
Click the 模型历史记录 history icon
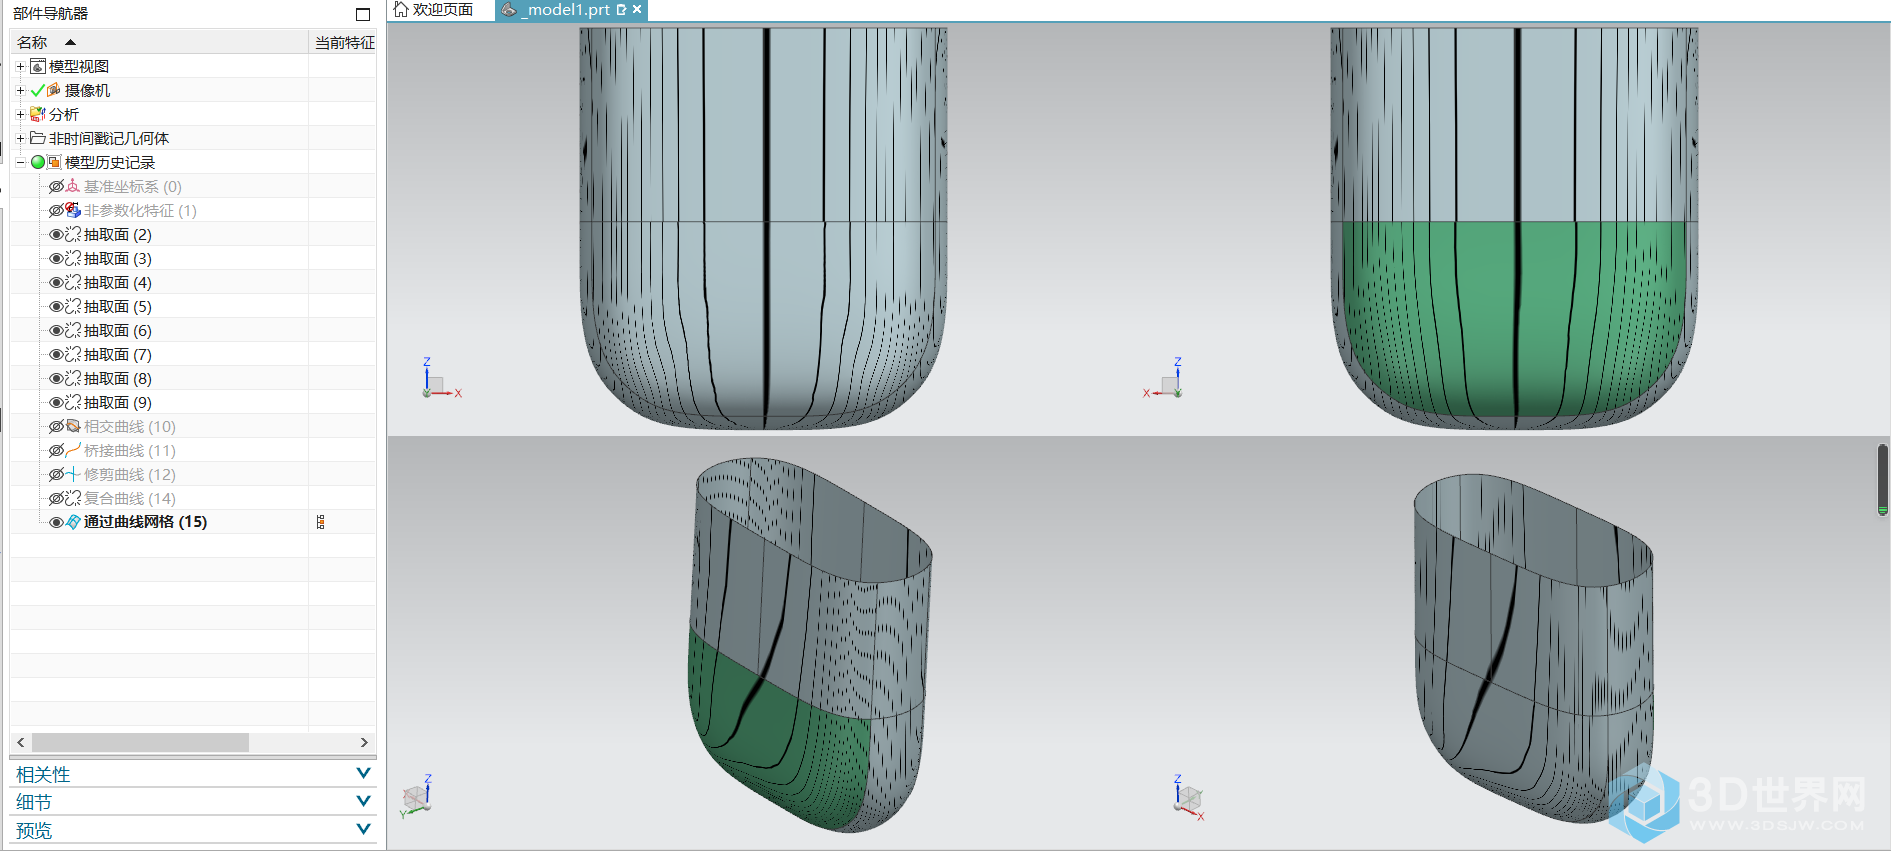tap(54, 162)
